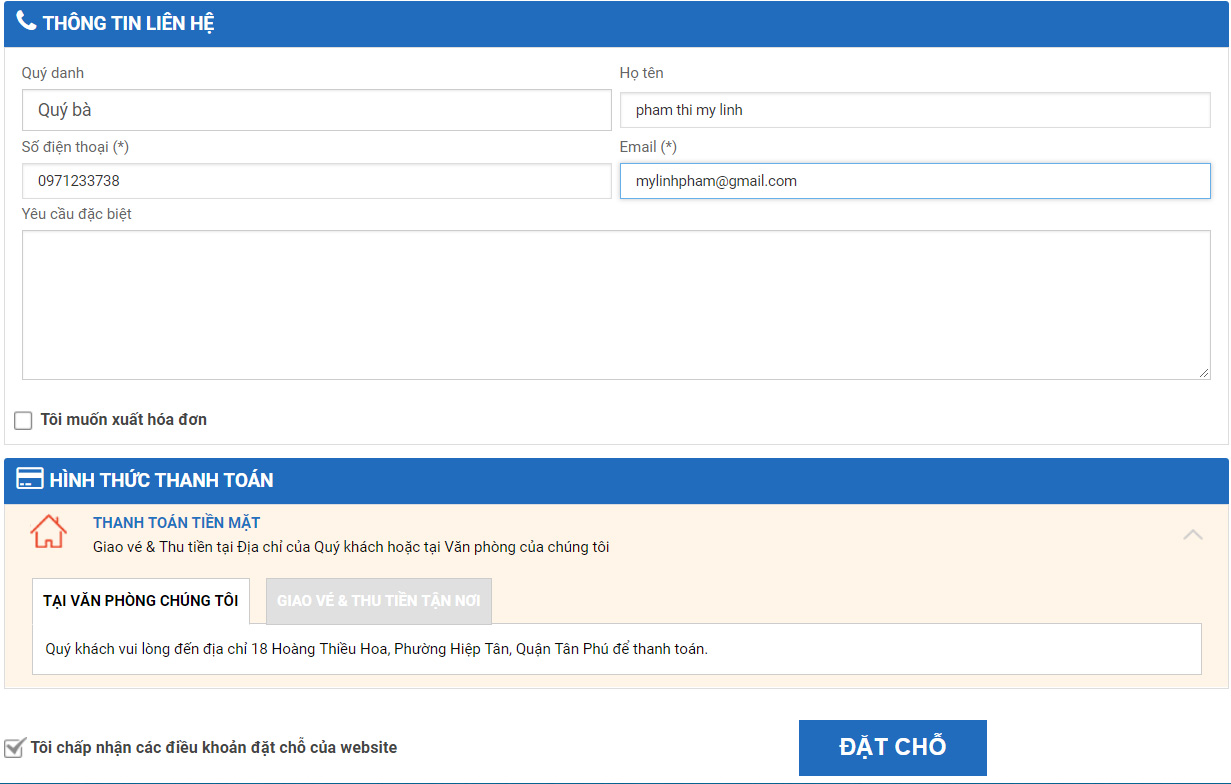Focus the phone number field showing 0971233738
1231x784 pixels.
click(x=316, y=181)
